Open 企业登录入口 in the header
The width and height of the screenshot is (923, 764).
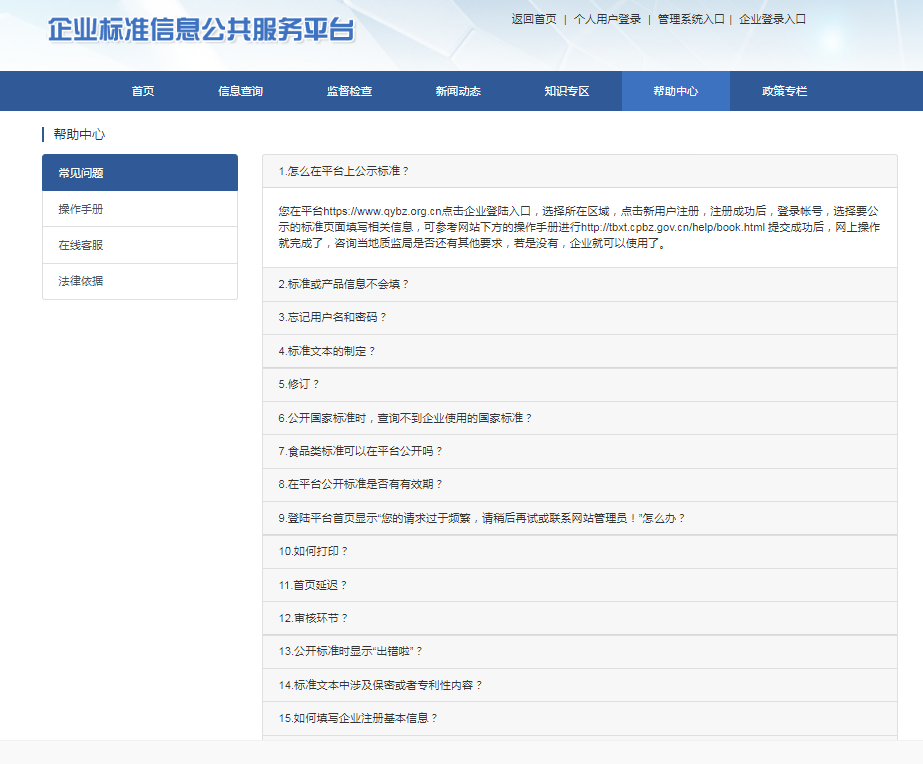coord(772,19)
